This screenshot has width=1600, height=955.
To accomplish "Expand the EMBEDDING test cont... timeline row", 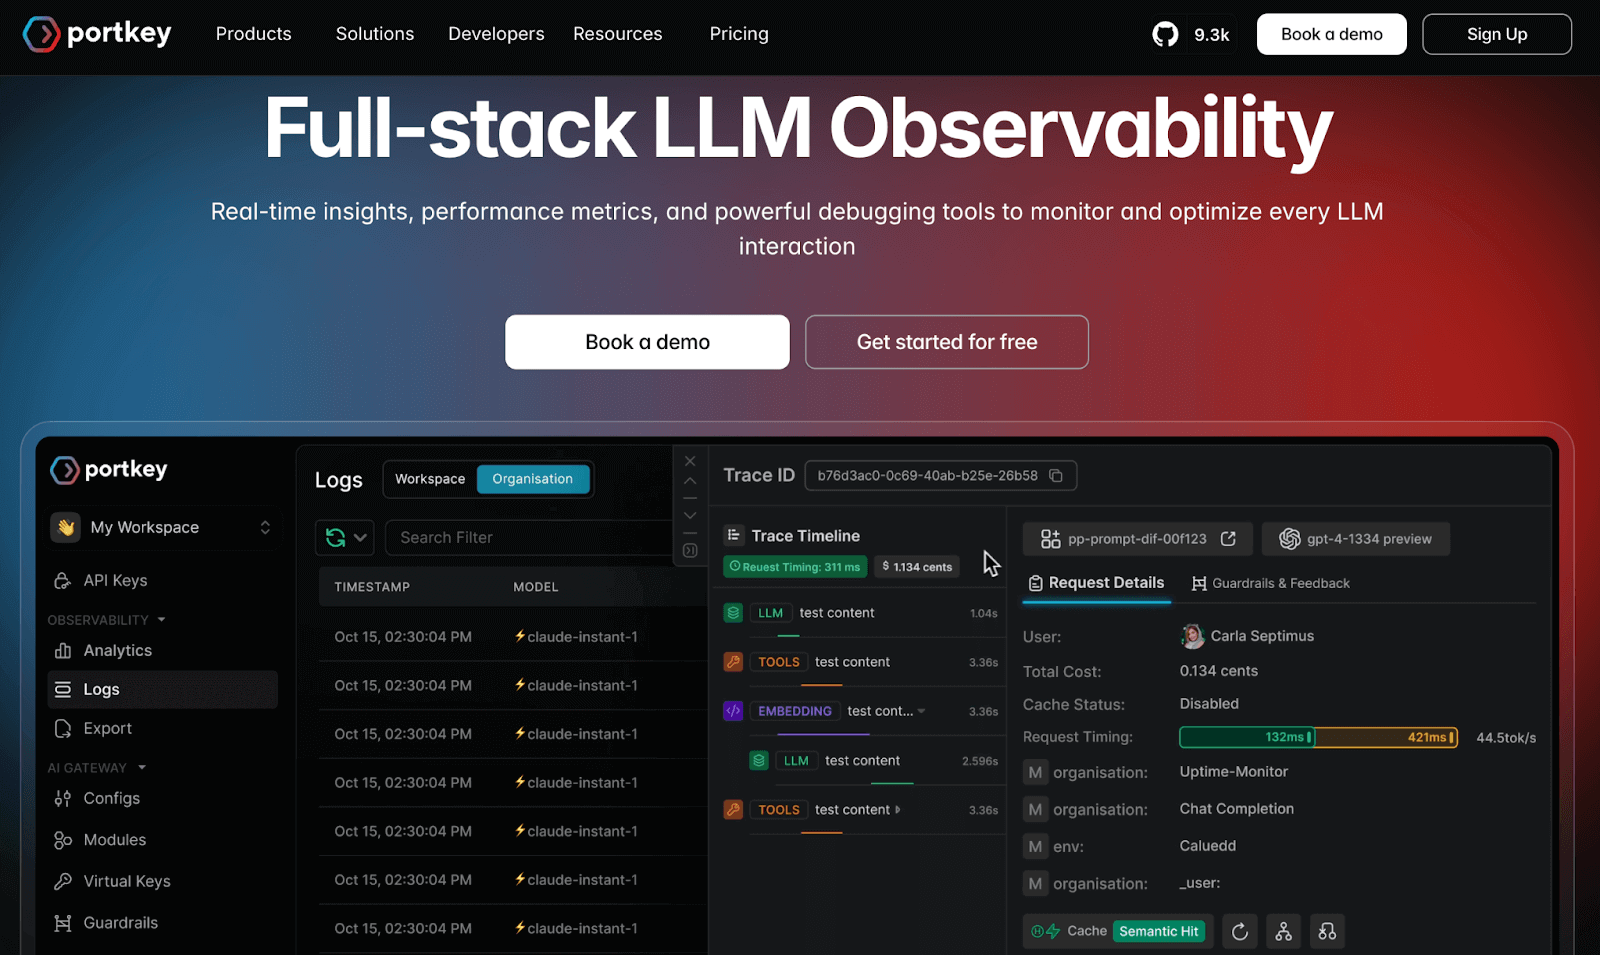I will tap(921, 711).
